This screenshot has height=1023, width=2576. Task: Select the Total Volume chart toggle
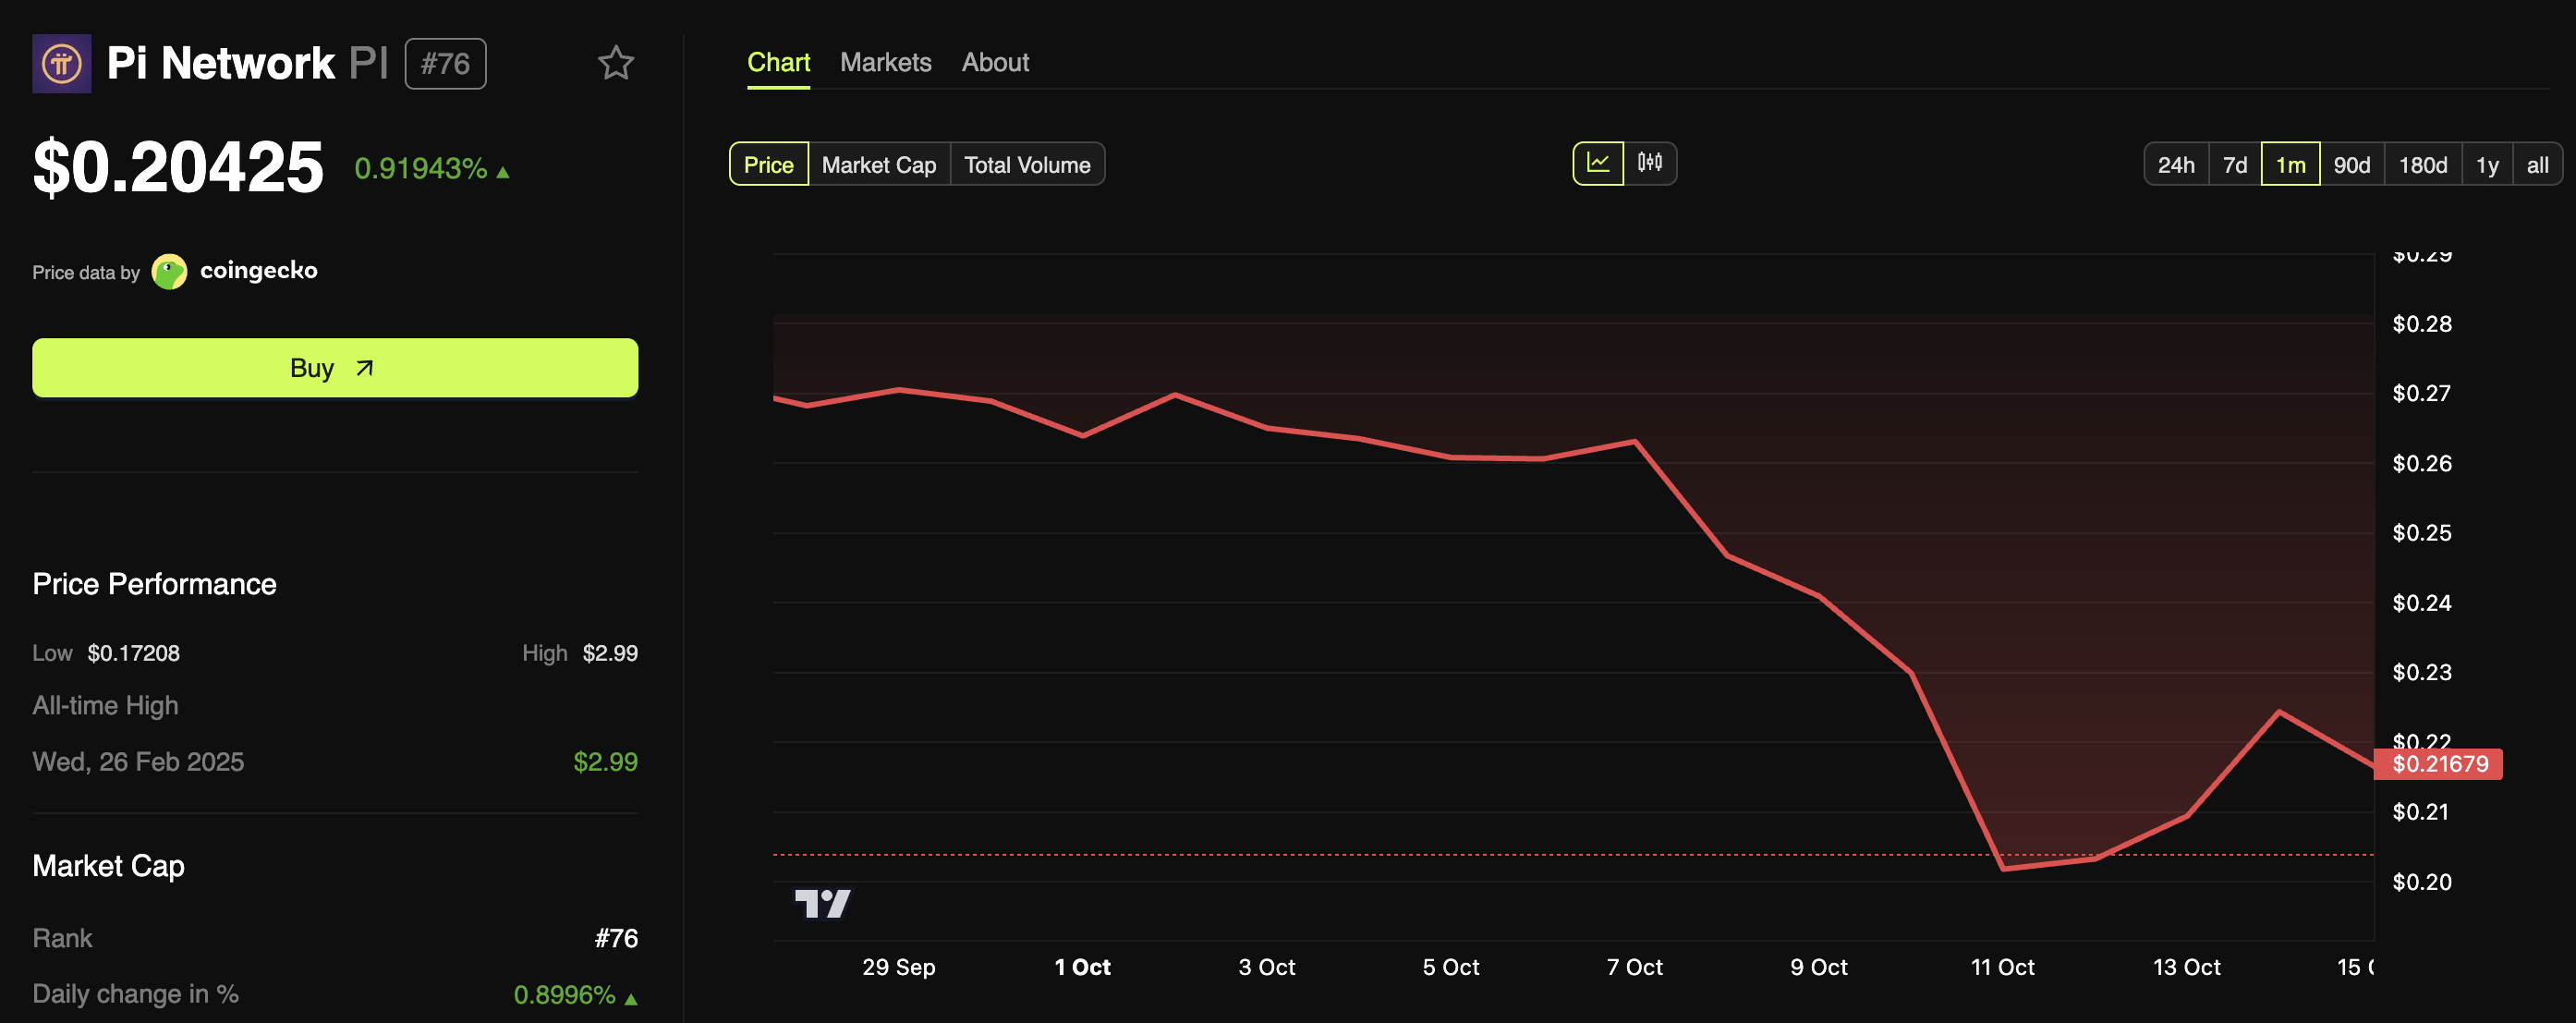1026,165
